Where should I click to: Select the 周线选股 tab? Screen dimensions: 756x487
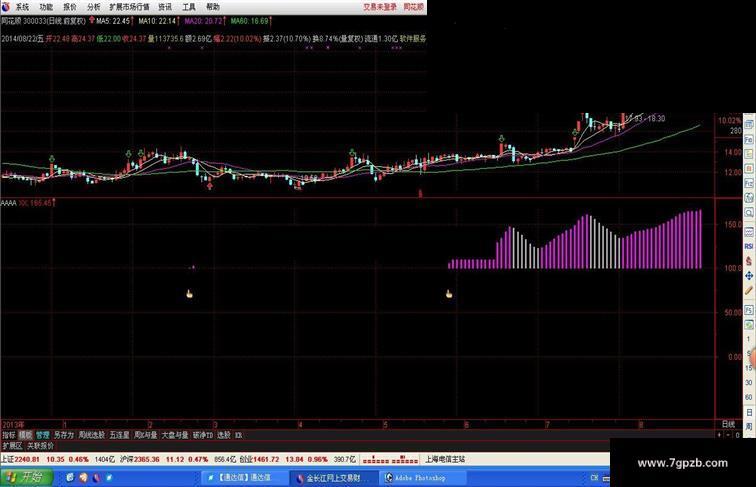pos(92,435)
